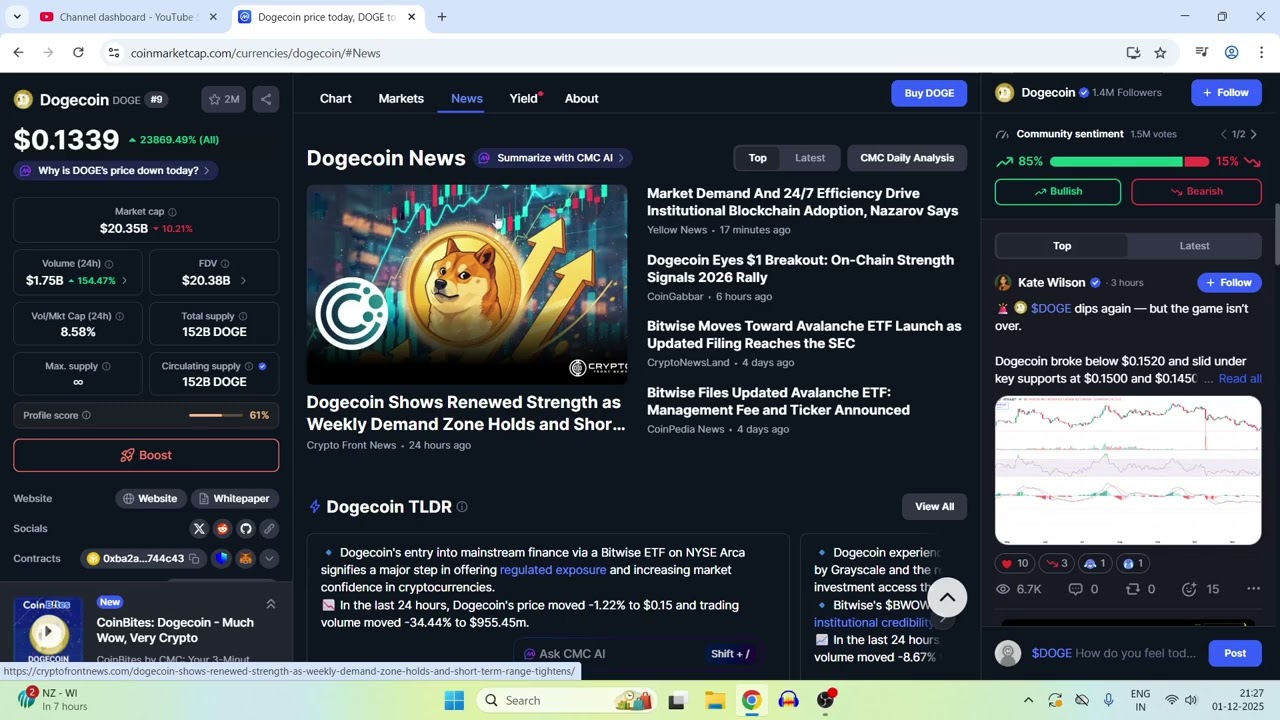Collapse CoinBites panel chevron
1280x720 pixels.
coord(270,604)
